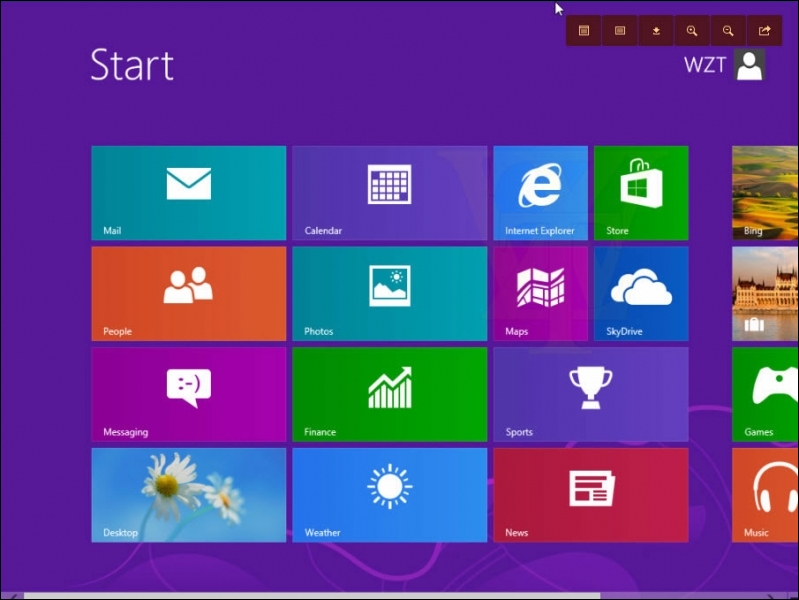Screen dimensions: 799x600
Task: Open the Desktop tile
Action: point(189,495)
